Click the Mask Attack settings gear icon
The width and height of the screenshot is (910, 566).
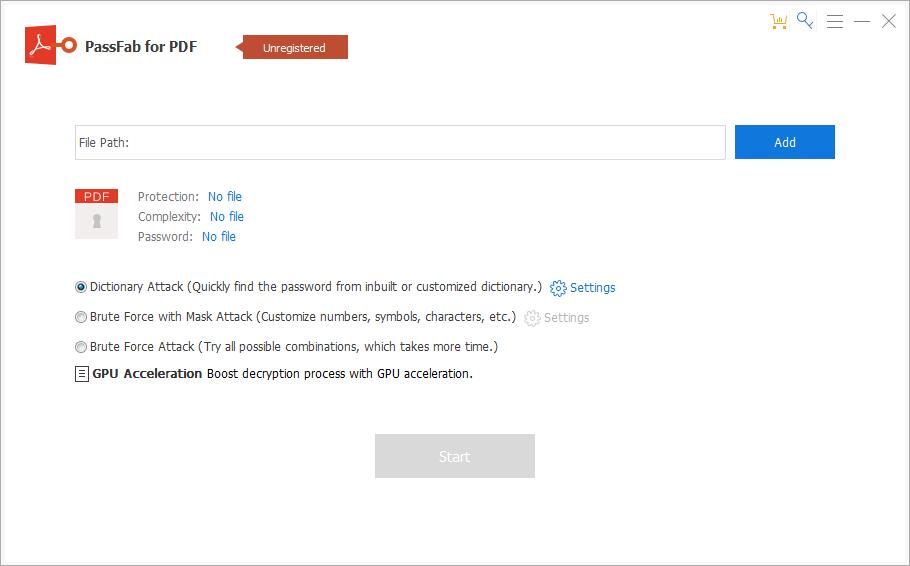(532, 318)
